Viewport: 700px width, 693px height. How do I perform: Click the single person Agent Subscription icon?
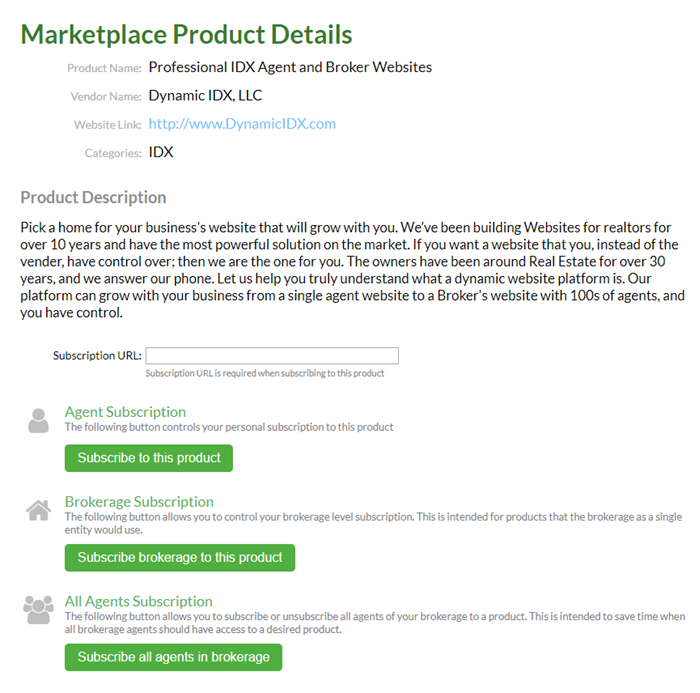pyautogui.click(x=38, y=420)
